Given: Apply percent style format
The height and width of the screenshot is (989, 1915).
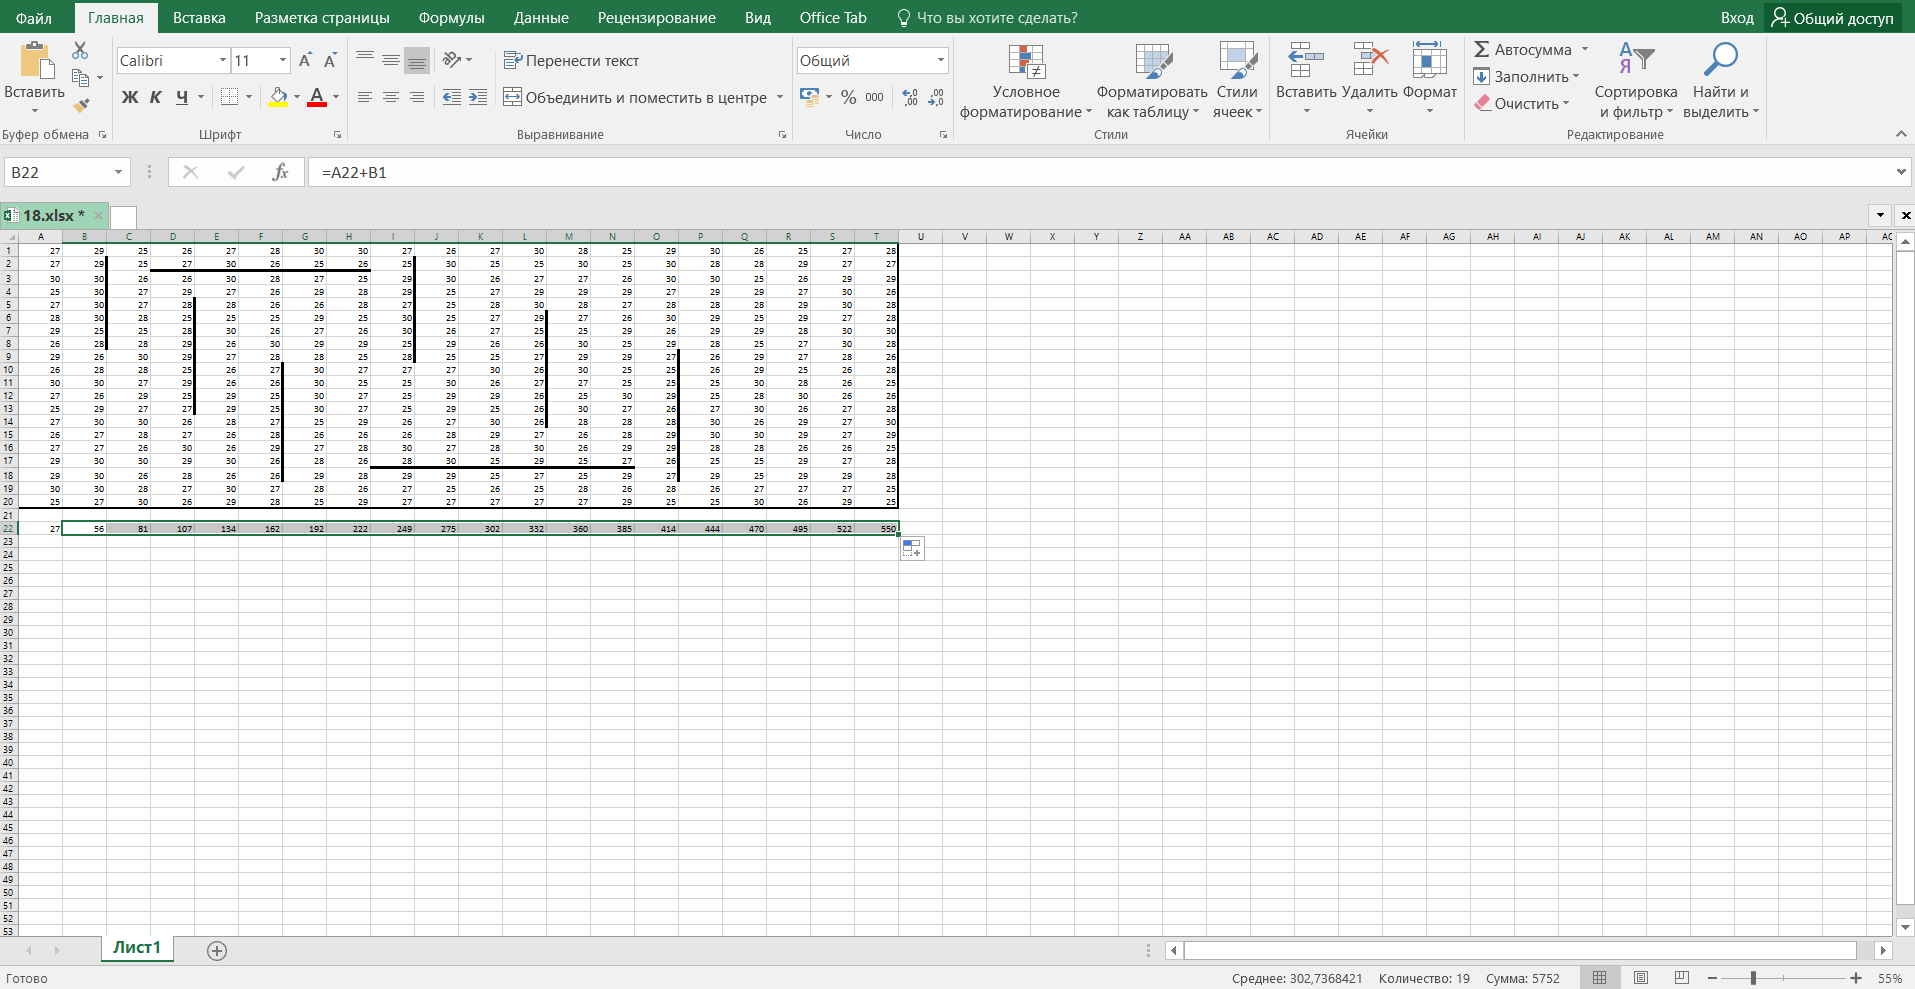Looking at the screenshot, I should (848, 97).
